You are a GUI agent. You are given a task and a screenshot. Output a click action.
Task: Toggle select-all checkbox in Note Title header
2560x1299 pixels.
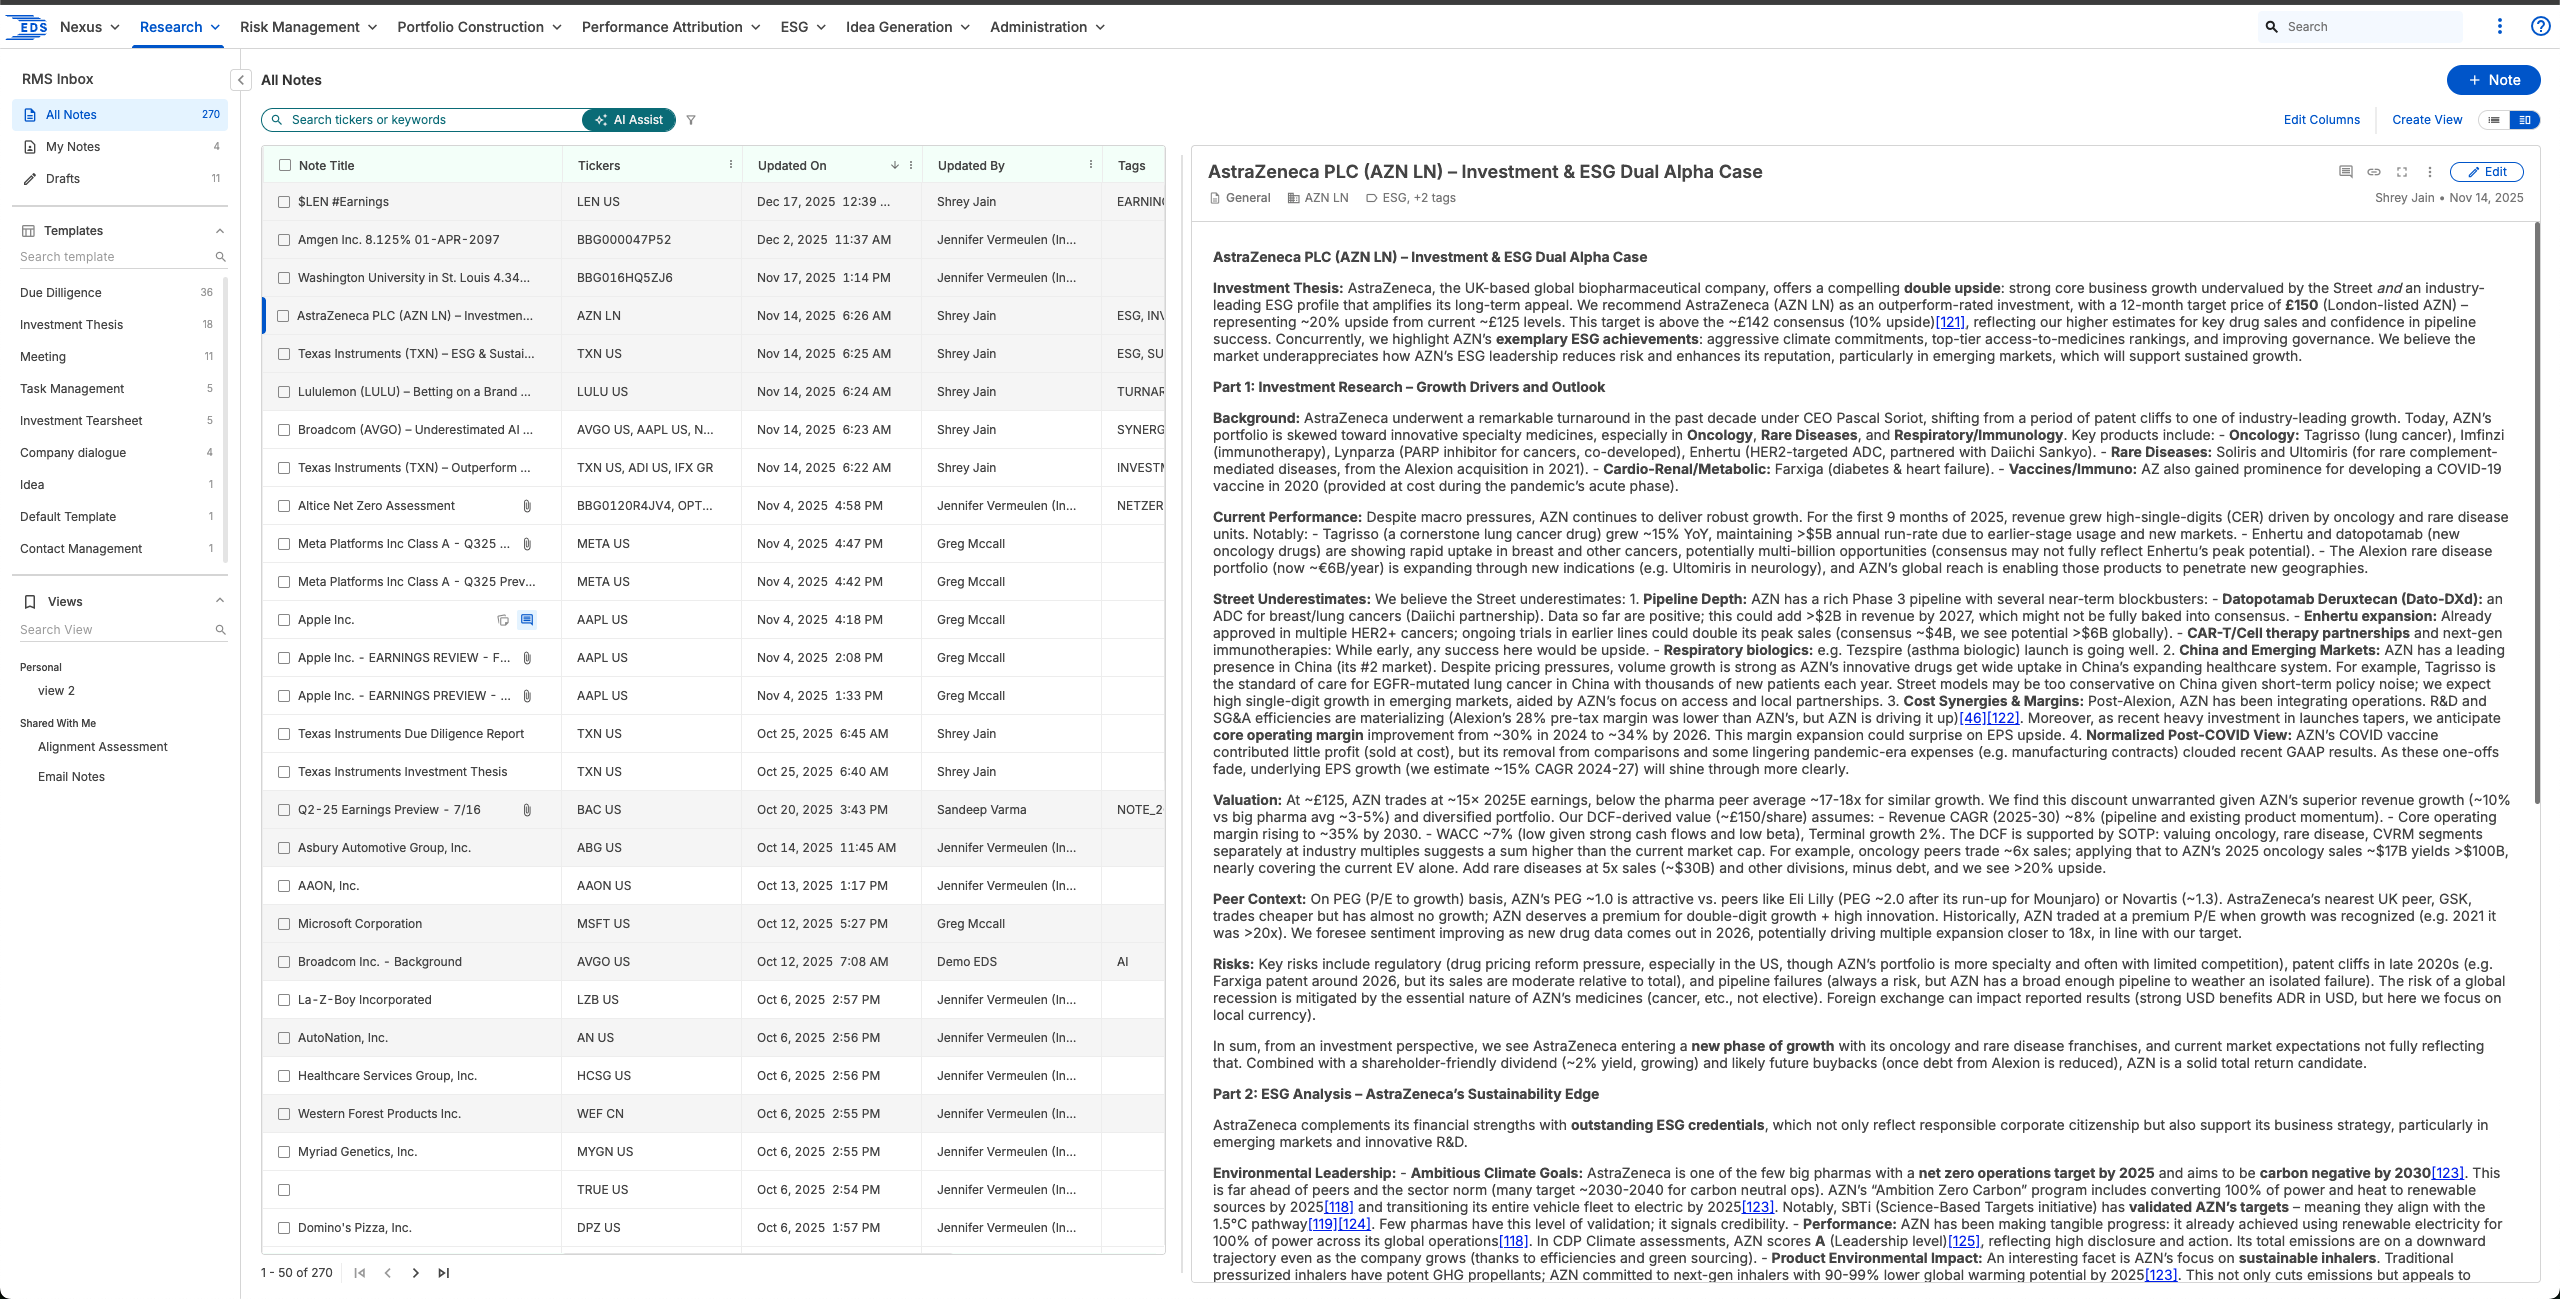click(285, 165)
